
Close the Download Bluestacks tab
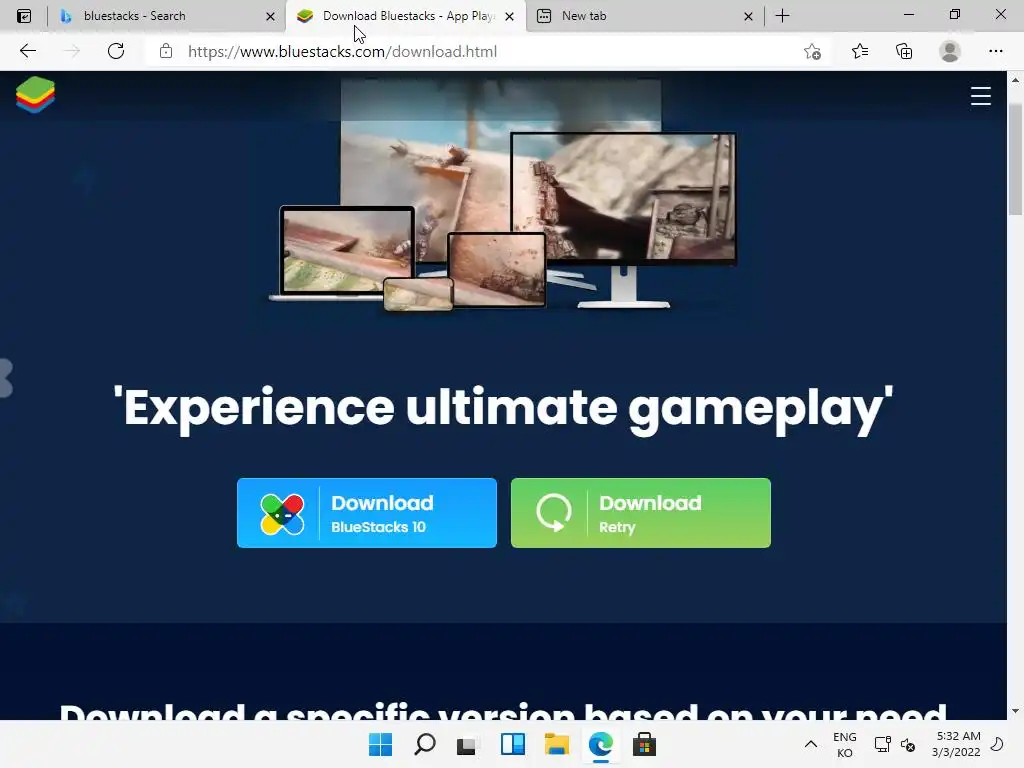pos(509,16)
